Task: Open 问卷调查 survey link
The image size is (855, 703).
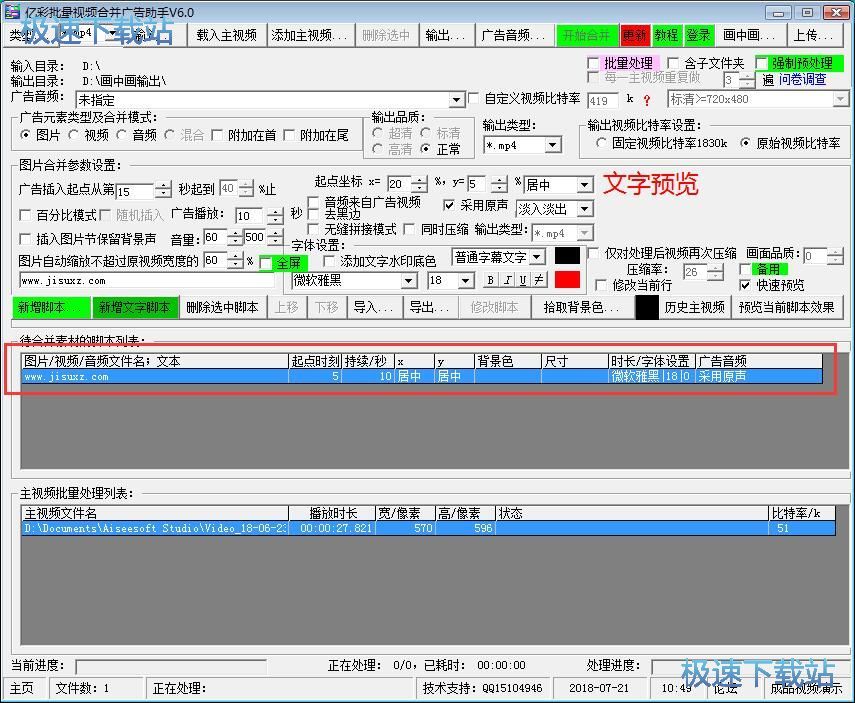Action: point(802,80)
